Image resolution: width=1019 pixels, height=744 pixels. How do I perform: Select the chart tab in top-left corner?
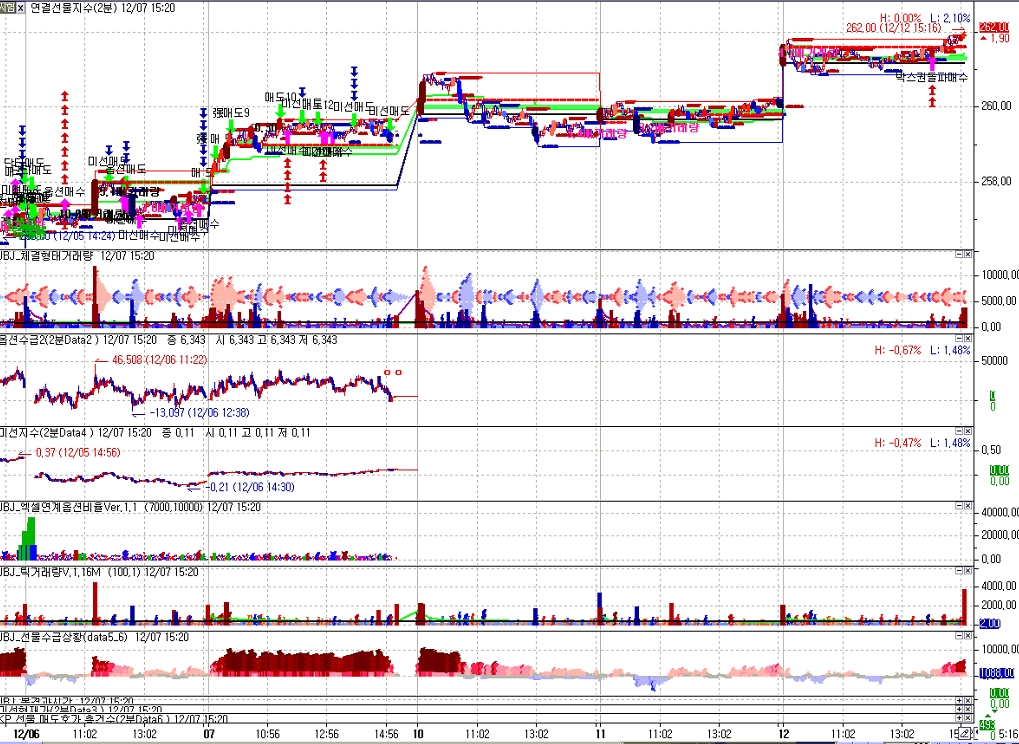pyautogui.click(x=8, y=7)
